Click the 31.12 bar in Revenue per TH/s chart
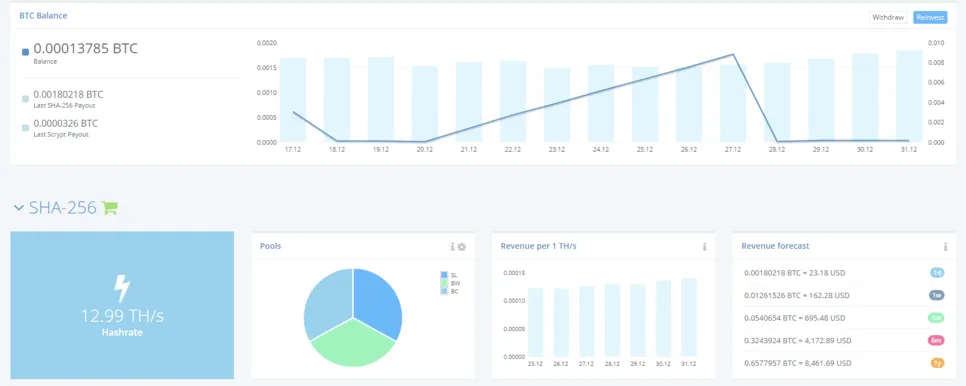 689,318
